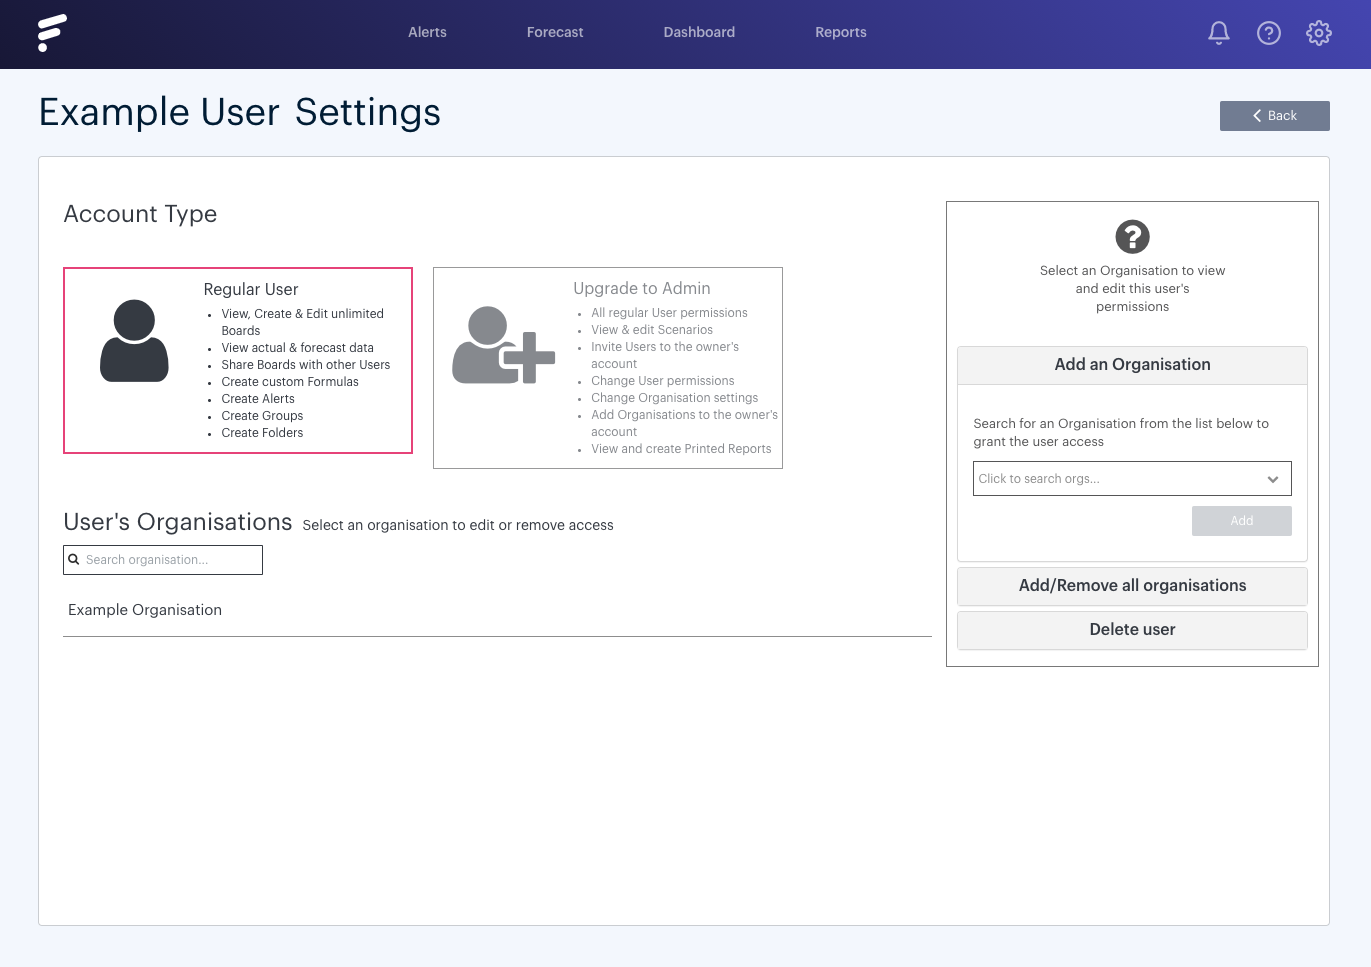Click the Example User Settings heading

coord(239,112)
